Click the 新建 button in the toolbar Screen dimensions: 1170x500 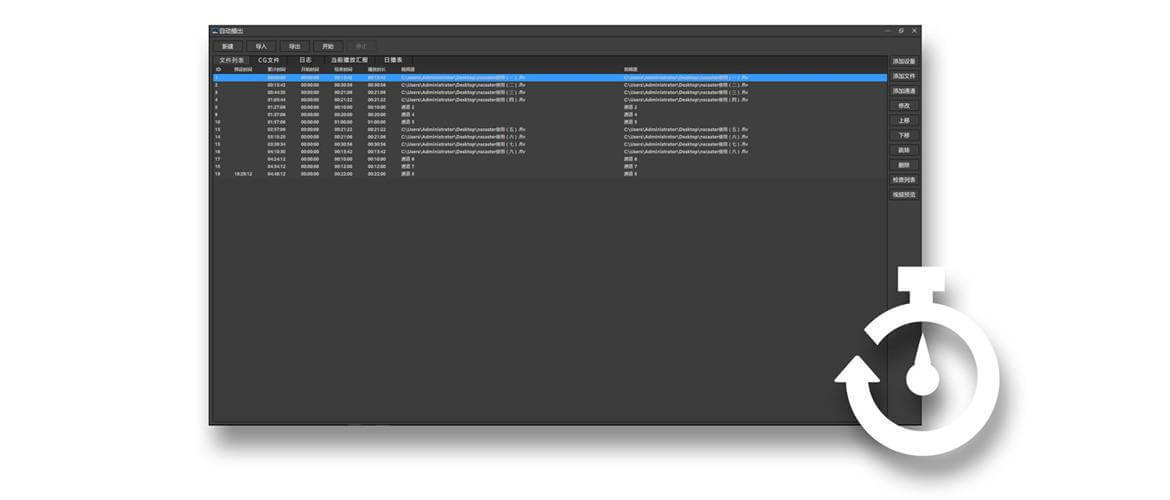pyautogui.click(x=228, y=46)
